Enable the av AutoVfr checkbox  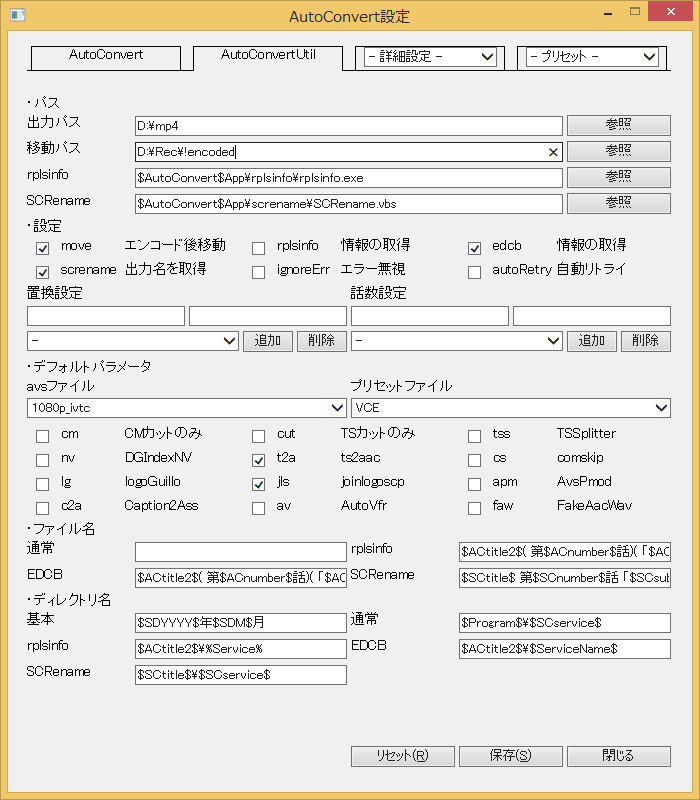point(259,509)
